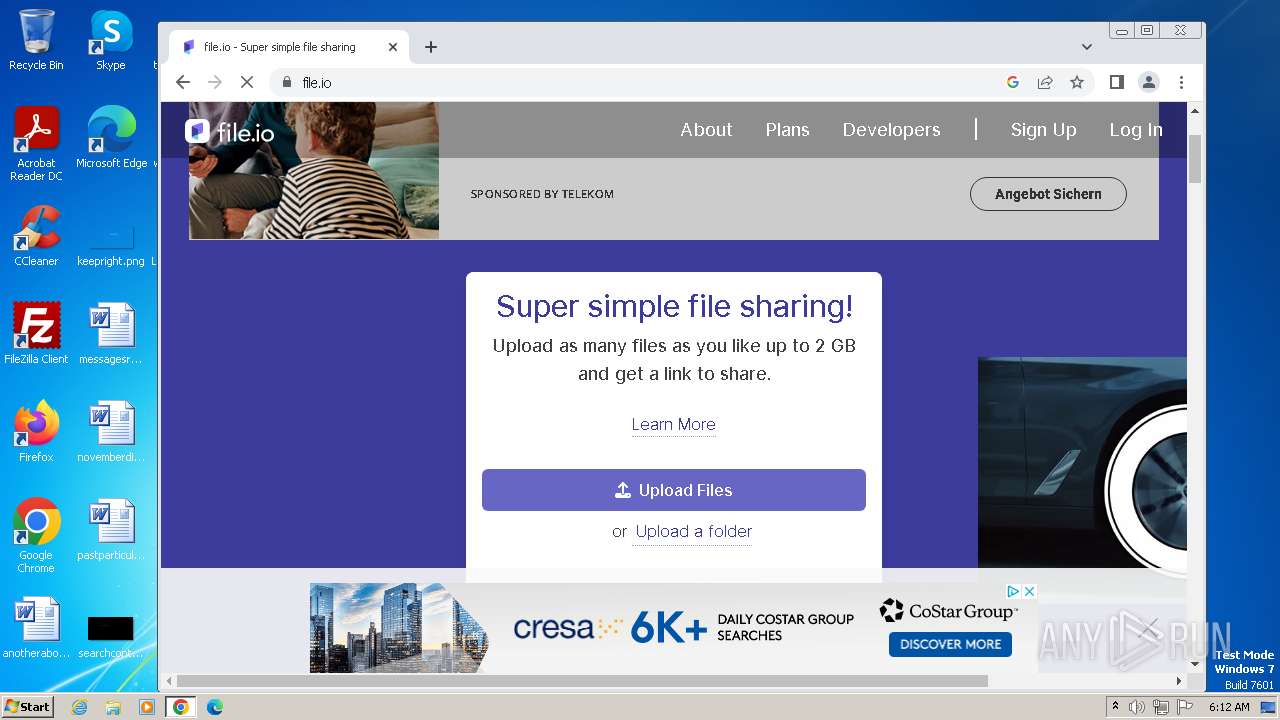Click the file.io logo

pyautogui.click(x=230, y=132)
